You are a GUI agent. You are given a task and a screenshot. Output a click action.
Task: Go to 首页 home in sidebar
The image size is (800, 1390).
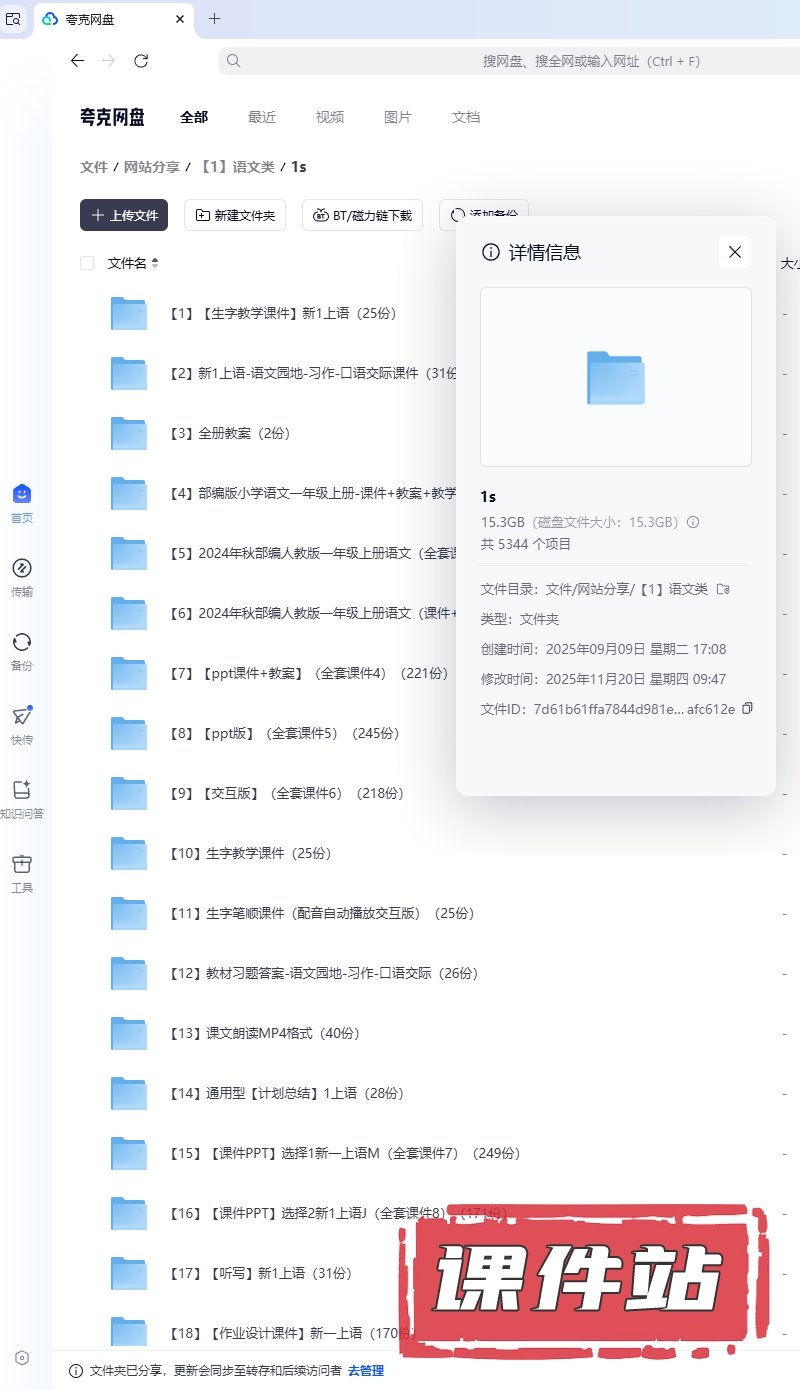click(x=22, y=494)
